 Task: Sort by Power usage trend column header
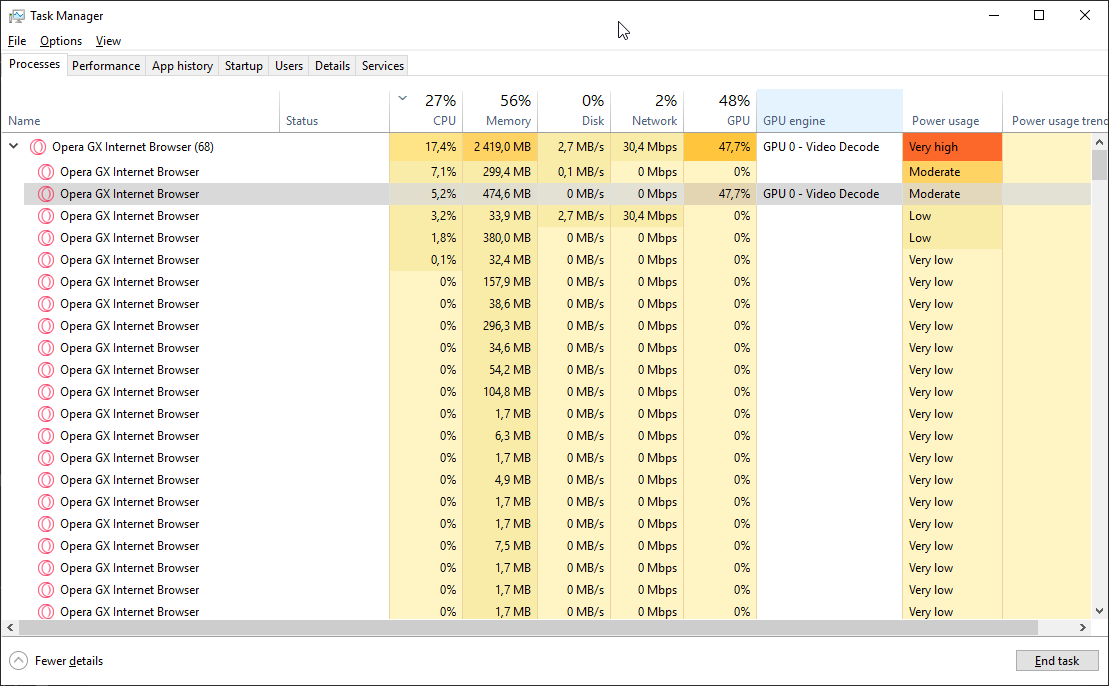(1055, 111)
